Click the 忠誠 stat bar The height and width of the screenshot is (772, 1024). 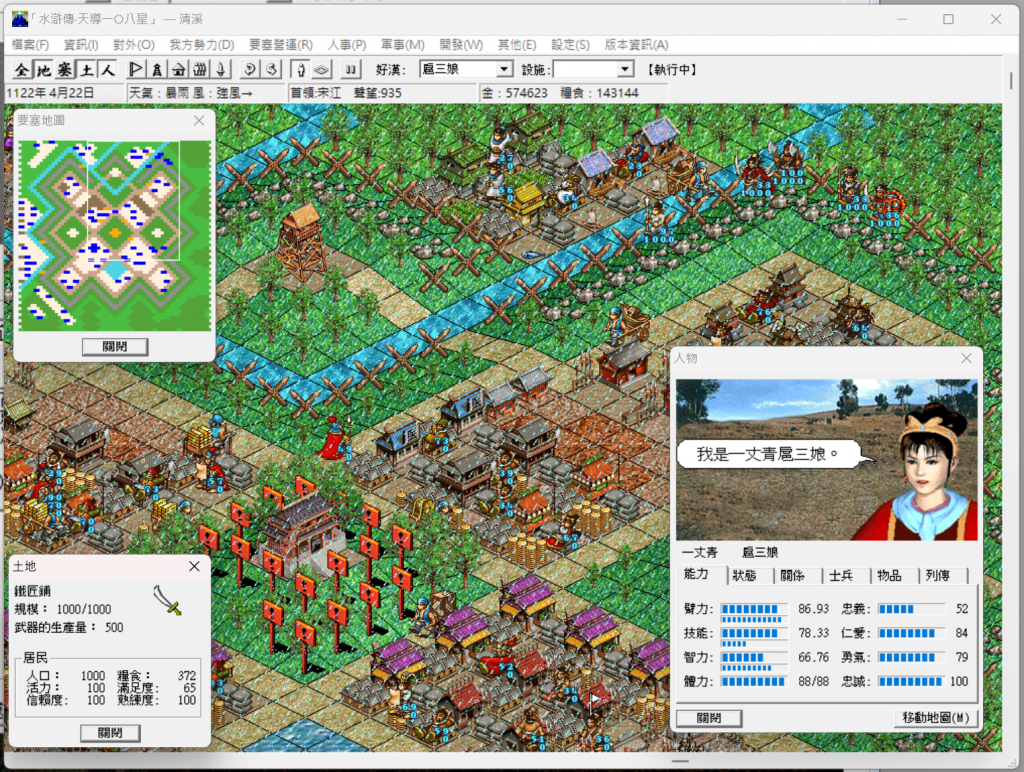pyautogui.click(x=911, y=681)
